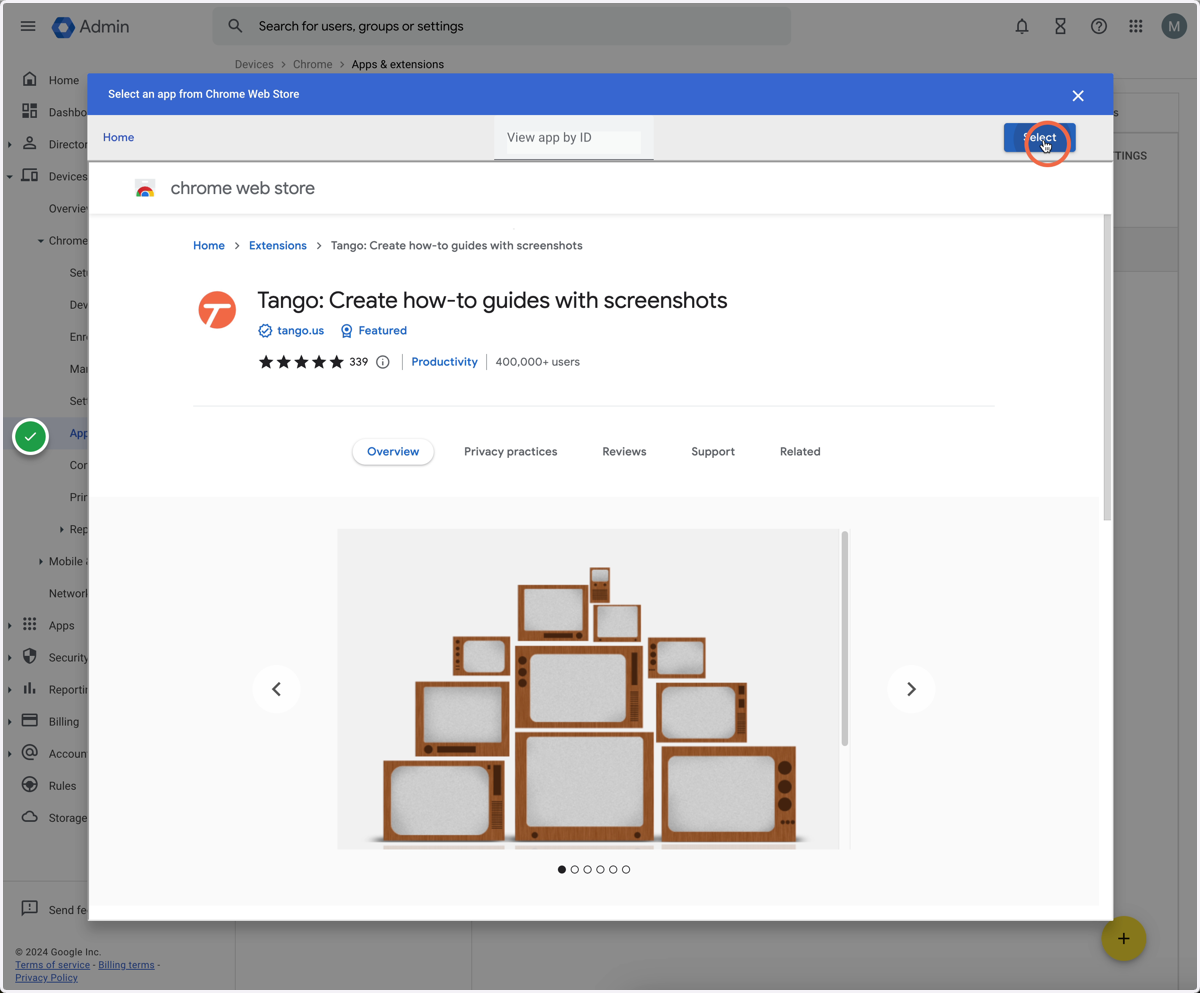
Task: Click the admin search field
Action: [501, 26]
